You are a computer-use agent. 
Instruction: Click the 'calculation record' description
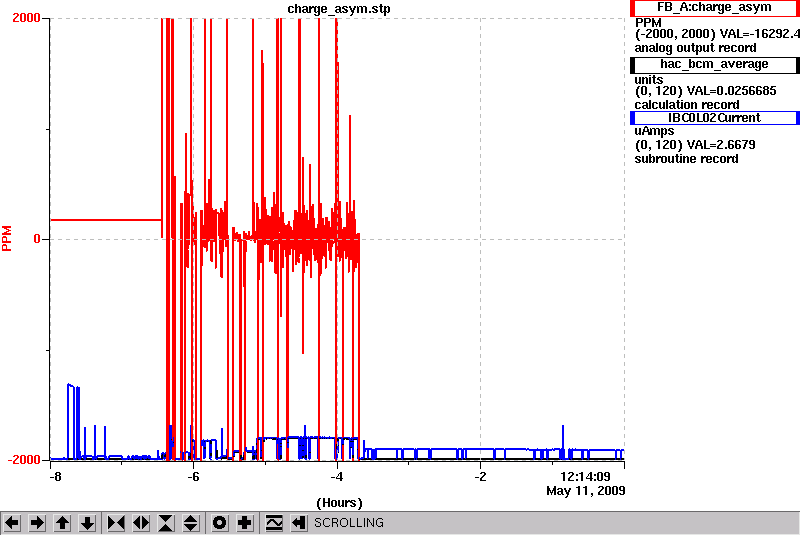[x=687, y=105]
